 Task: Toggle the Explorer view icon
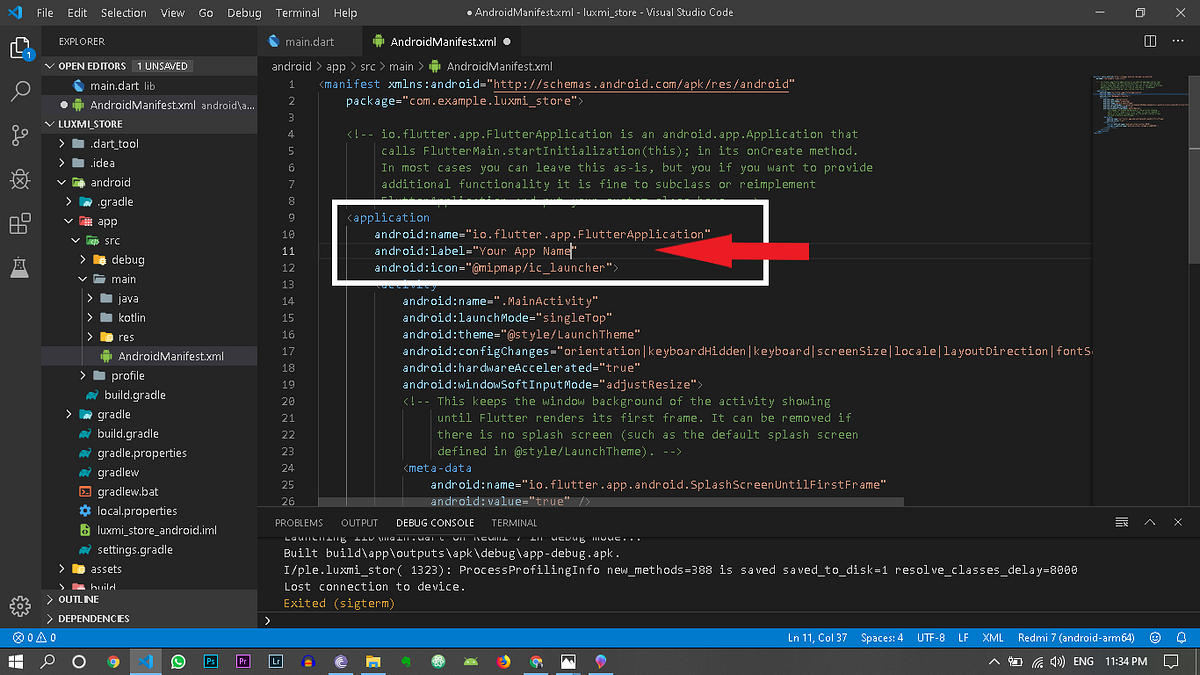[x=20, y=47]
